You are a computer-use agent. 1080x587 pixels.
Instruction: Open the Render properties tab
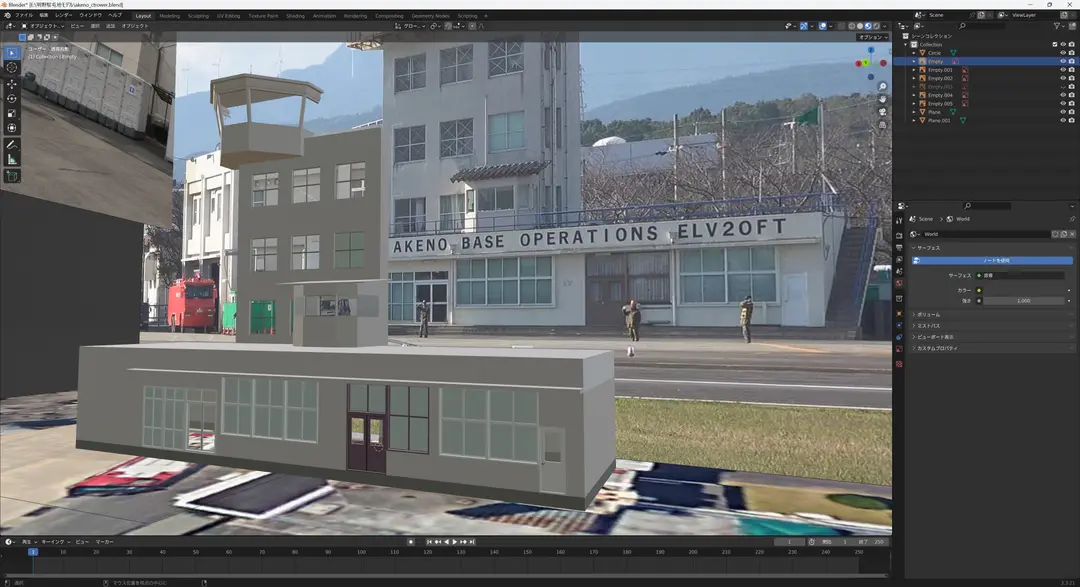pos(899,235)
